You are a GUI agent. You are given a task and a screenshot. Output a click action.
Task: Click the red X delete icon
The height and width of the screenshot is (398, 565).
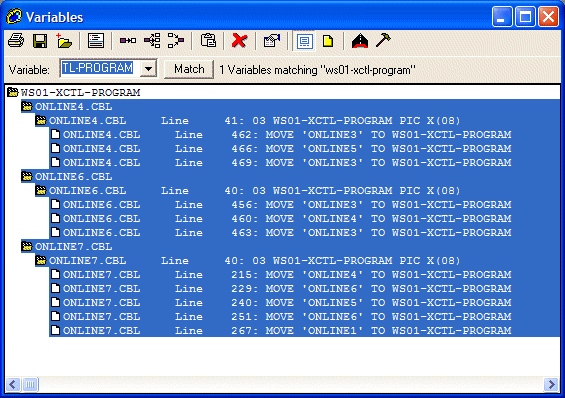point(240,41)
